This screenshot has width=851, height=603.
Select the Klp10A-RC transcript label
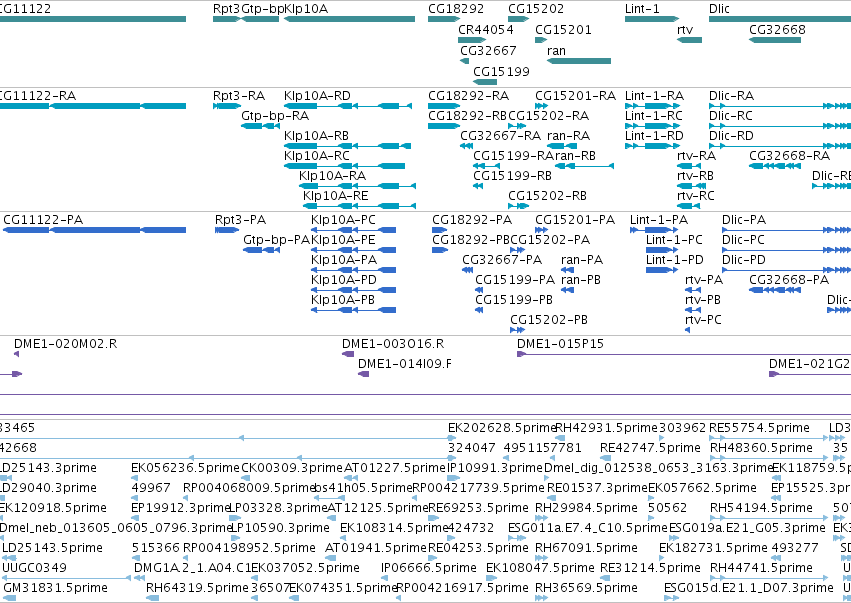317,156
